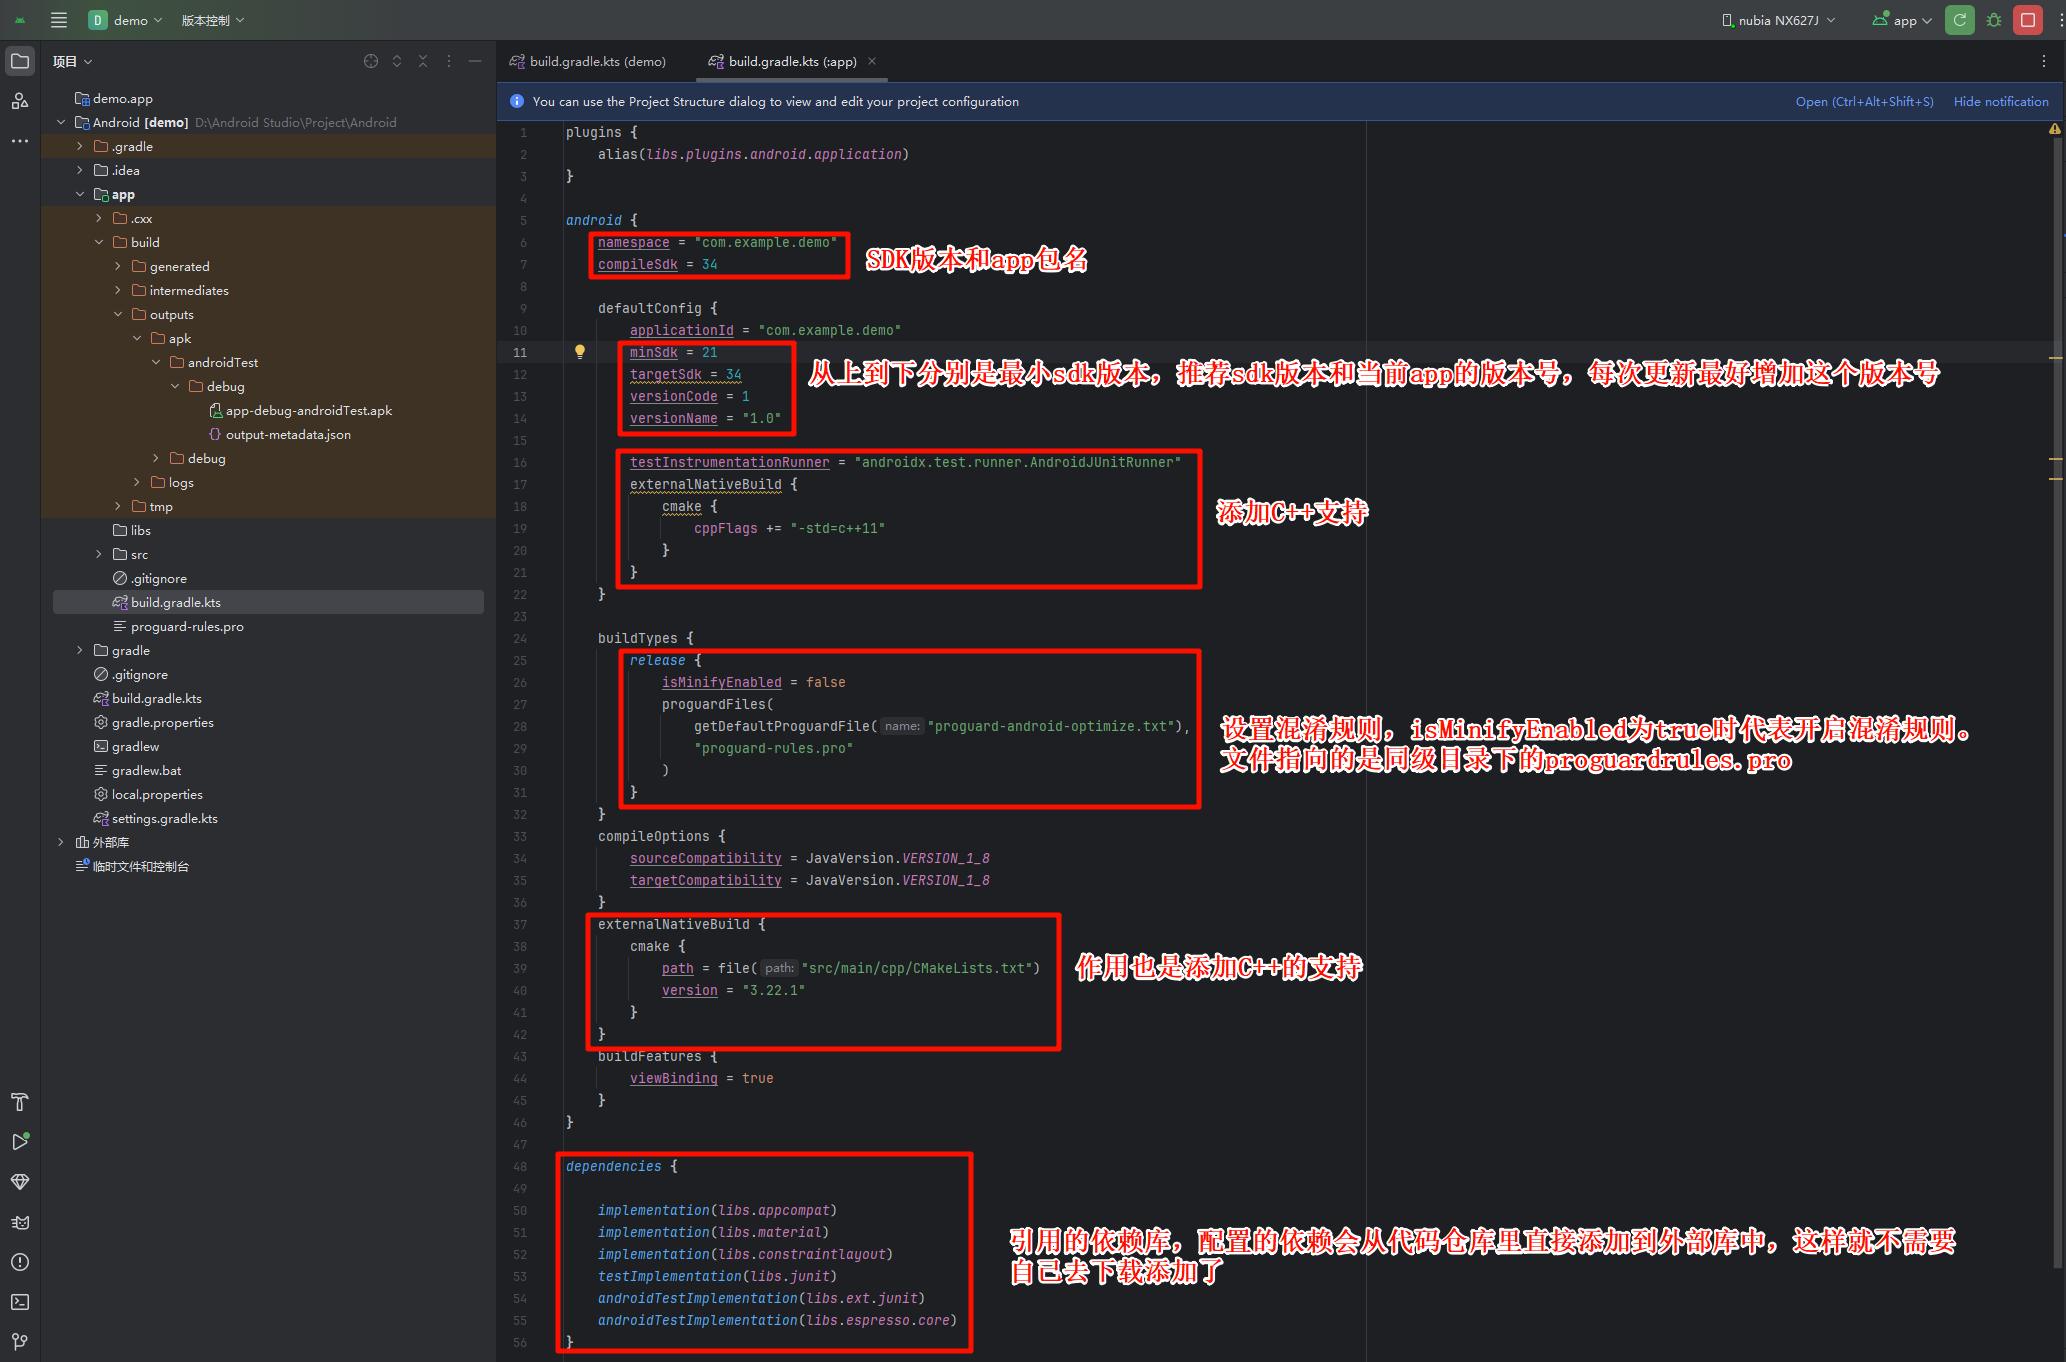Open the Git version control tool window
The height and width of the screenshot is (1362, 2066).
point(19,1342)
